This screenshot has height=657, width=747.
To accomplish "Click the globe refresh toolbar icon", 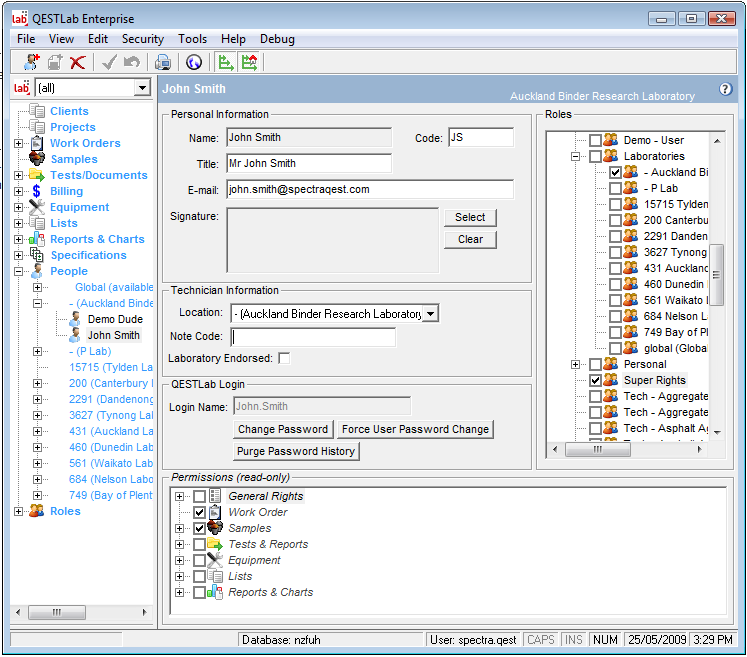I will point(194,63).
